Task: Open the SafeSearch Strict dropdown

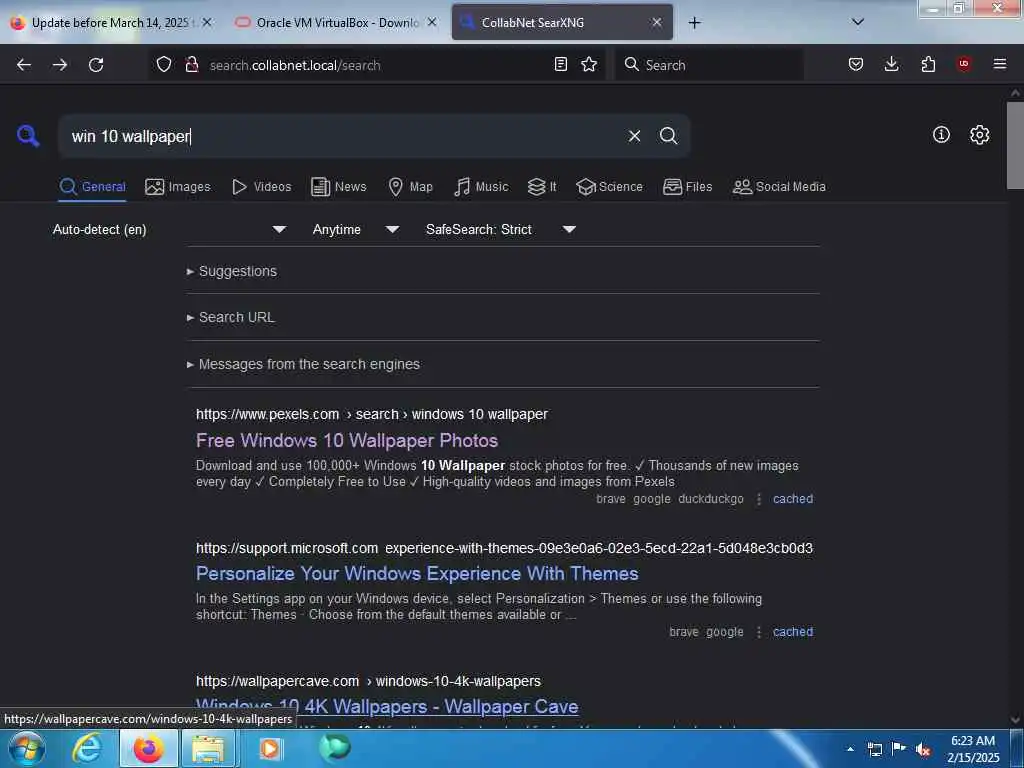Action: 500,229
